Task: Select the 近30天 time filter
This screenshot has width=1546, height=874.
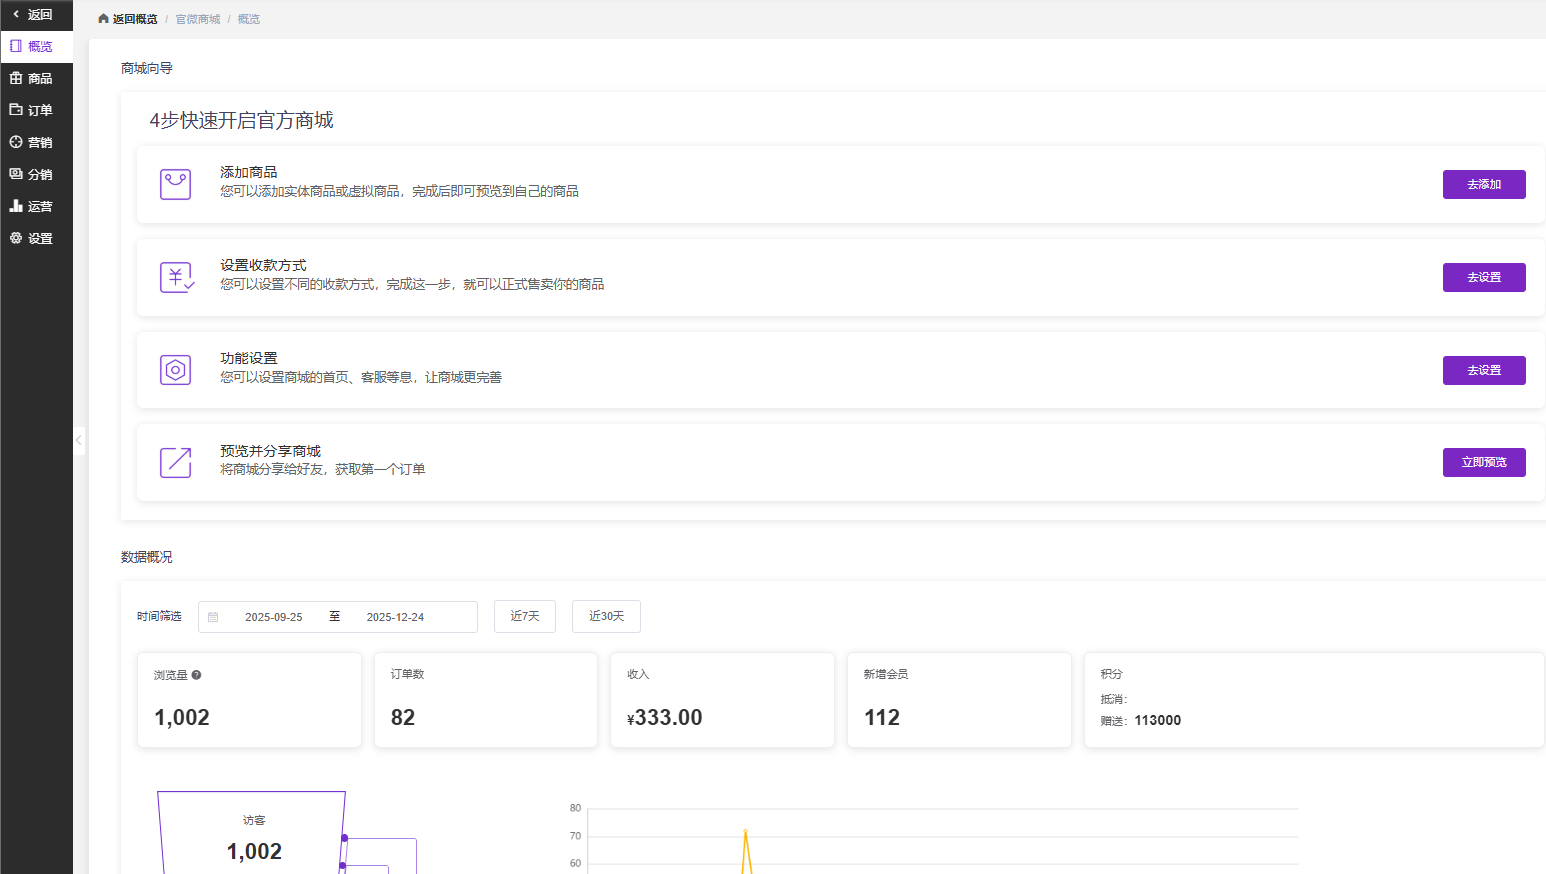Action: [606, 616]
